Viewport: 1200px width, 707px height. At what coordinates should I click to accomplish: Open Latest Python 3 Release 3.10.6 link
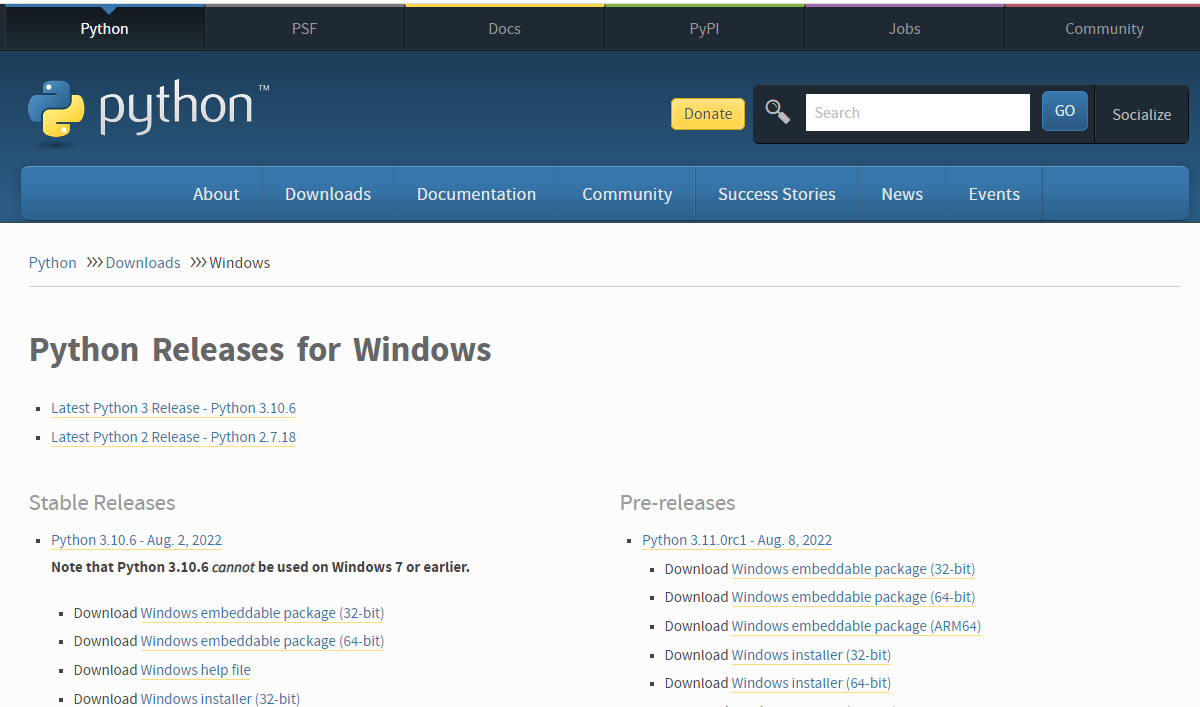[x=174, y=408]
